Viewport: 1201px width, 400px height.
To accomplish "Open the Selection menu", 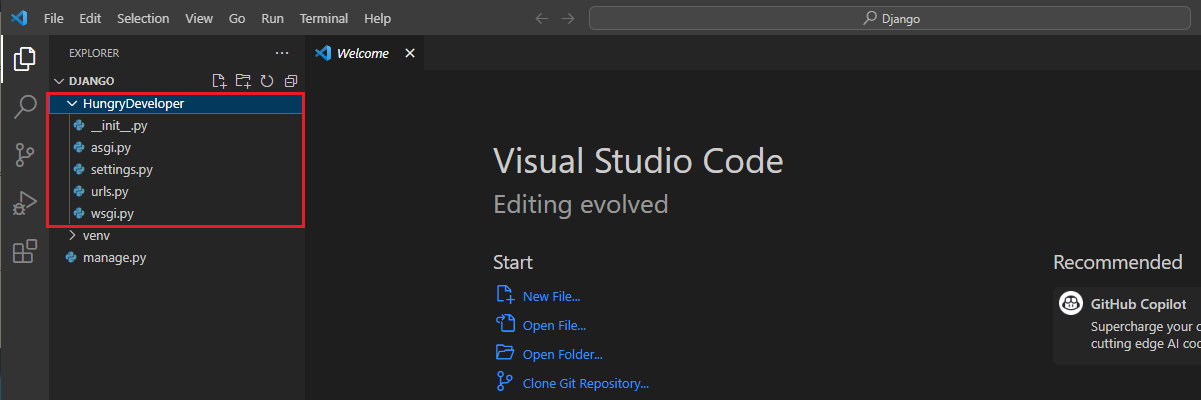I will point(143,18).
